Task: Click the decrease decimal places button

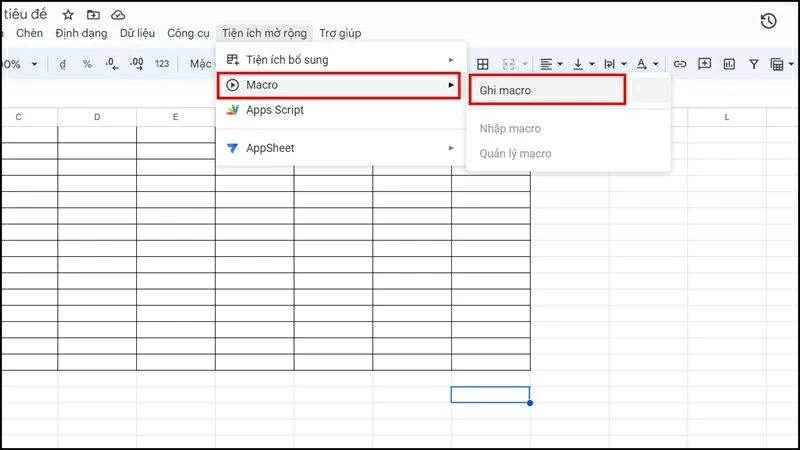Action: click(111, 64)
